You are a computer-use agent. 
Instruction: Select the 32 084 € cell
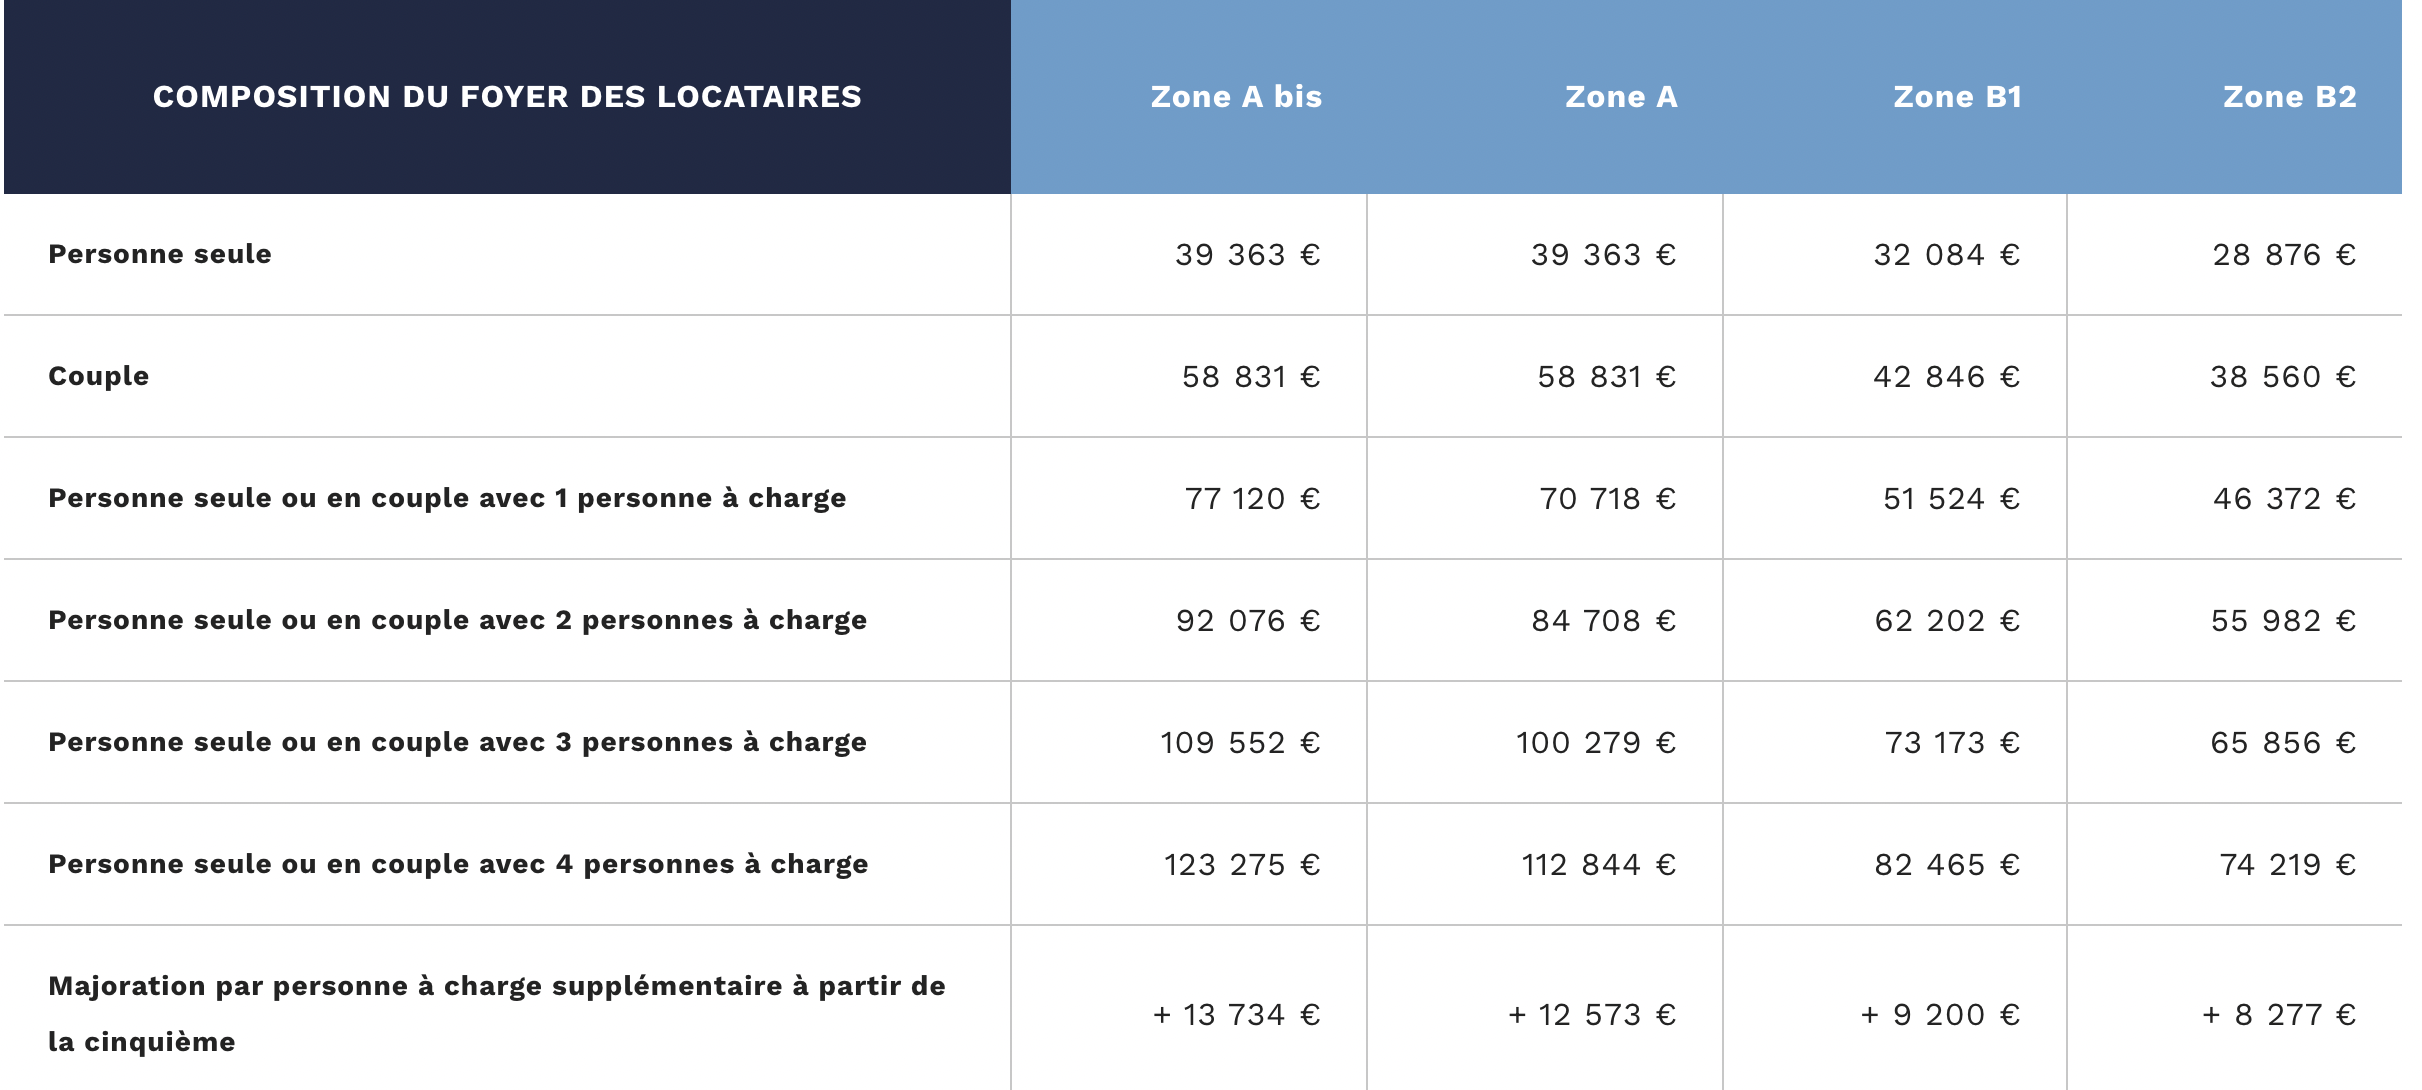[1946, 255]
